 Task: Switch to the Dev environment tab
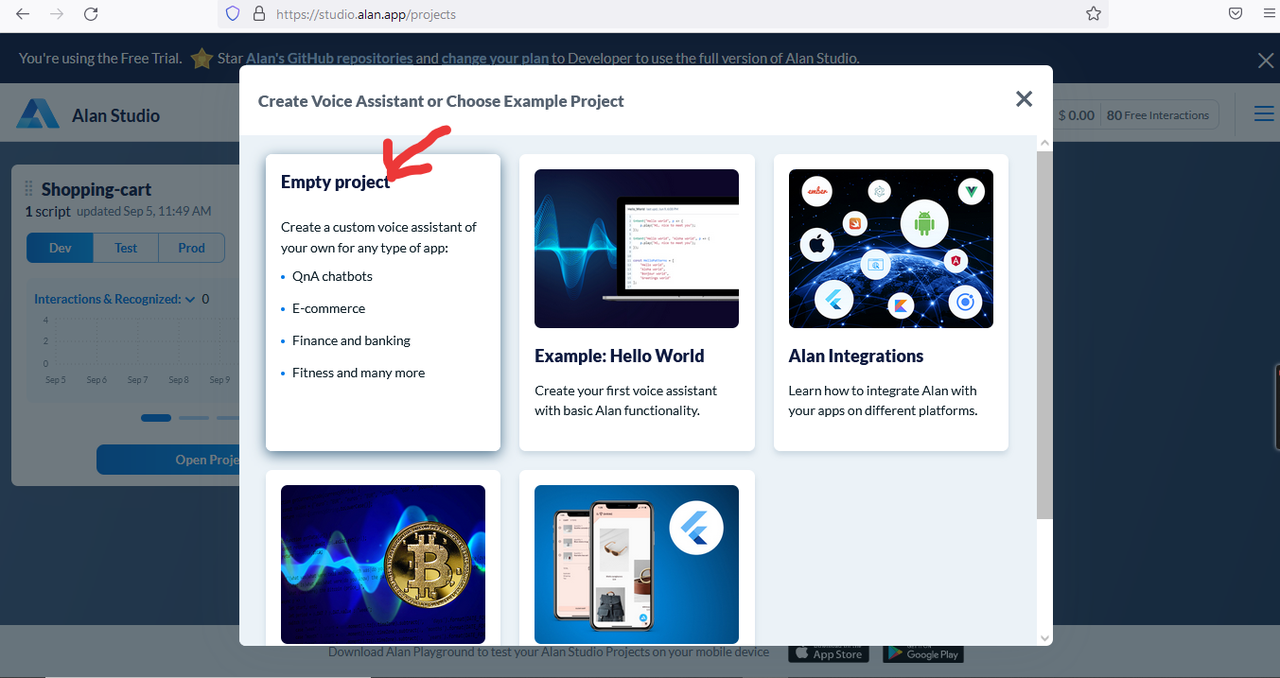(60, 248)
